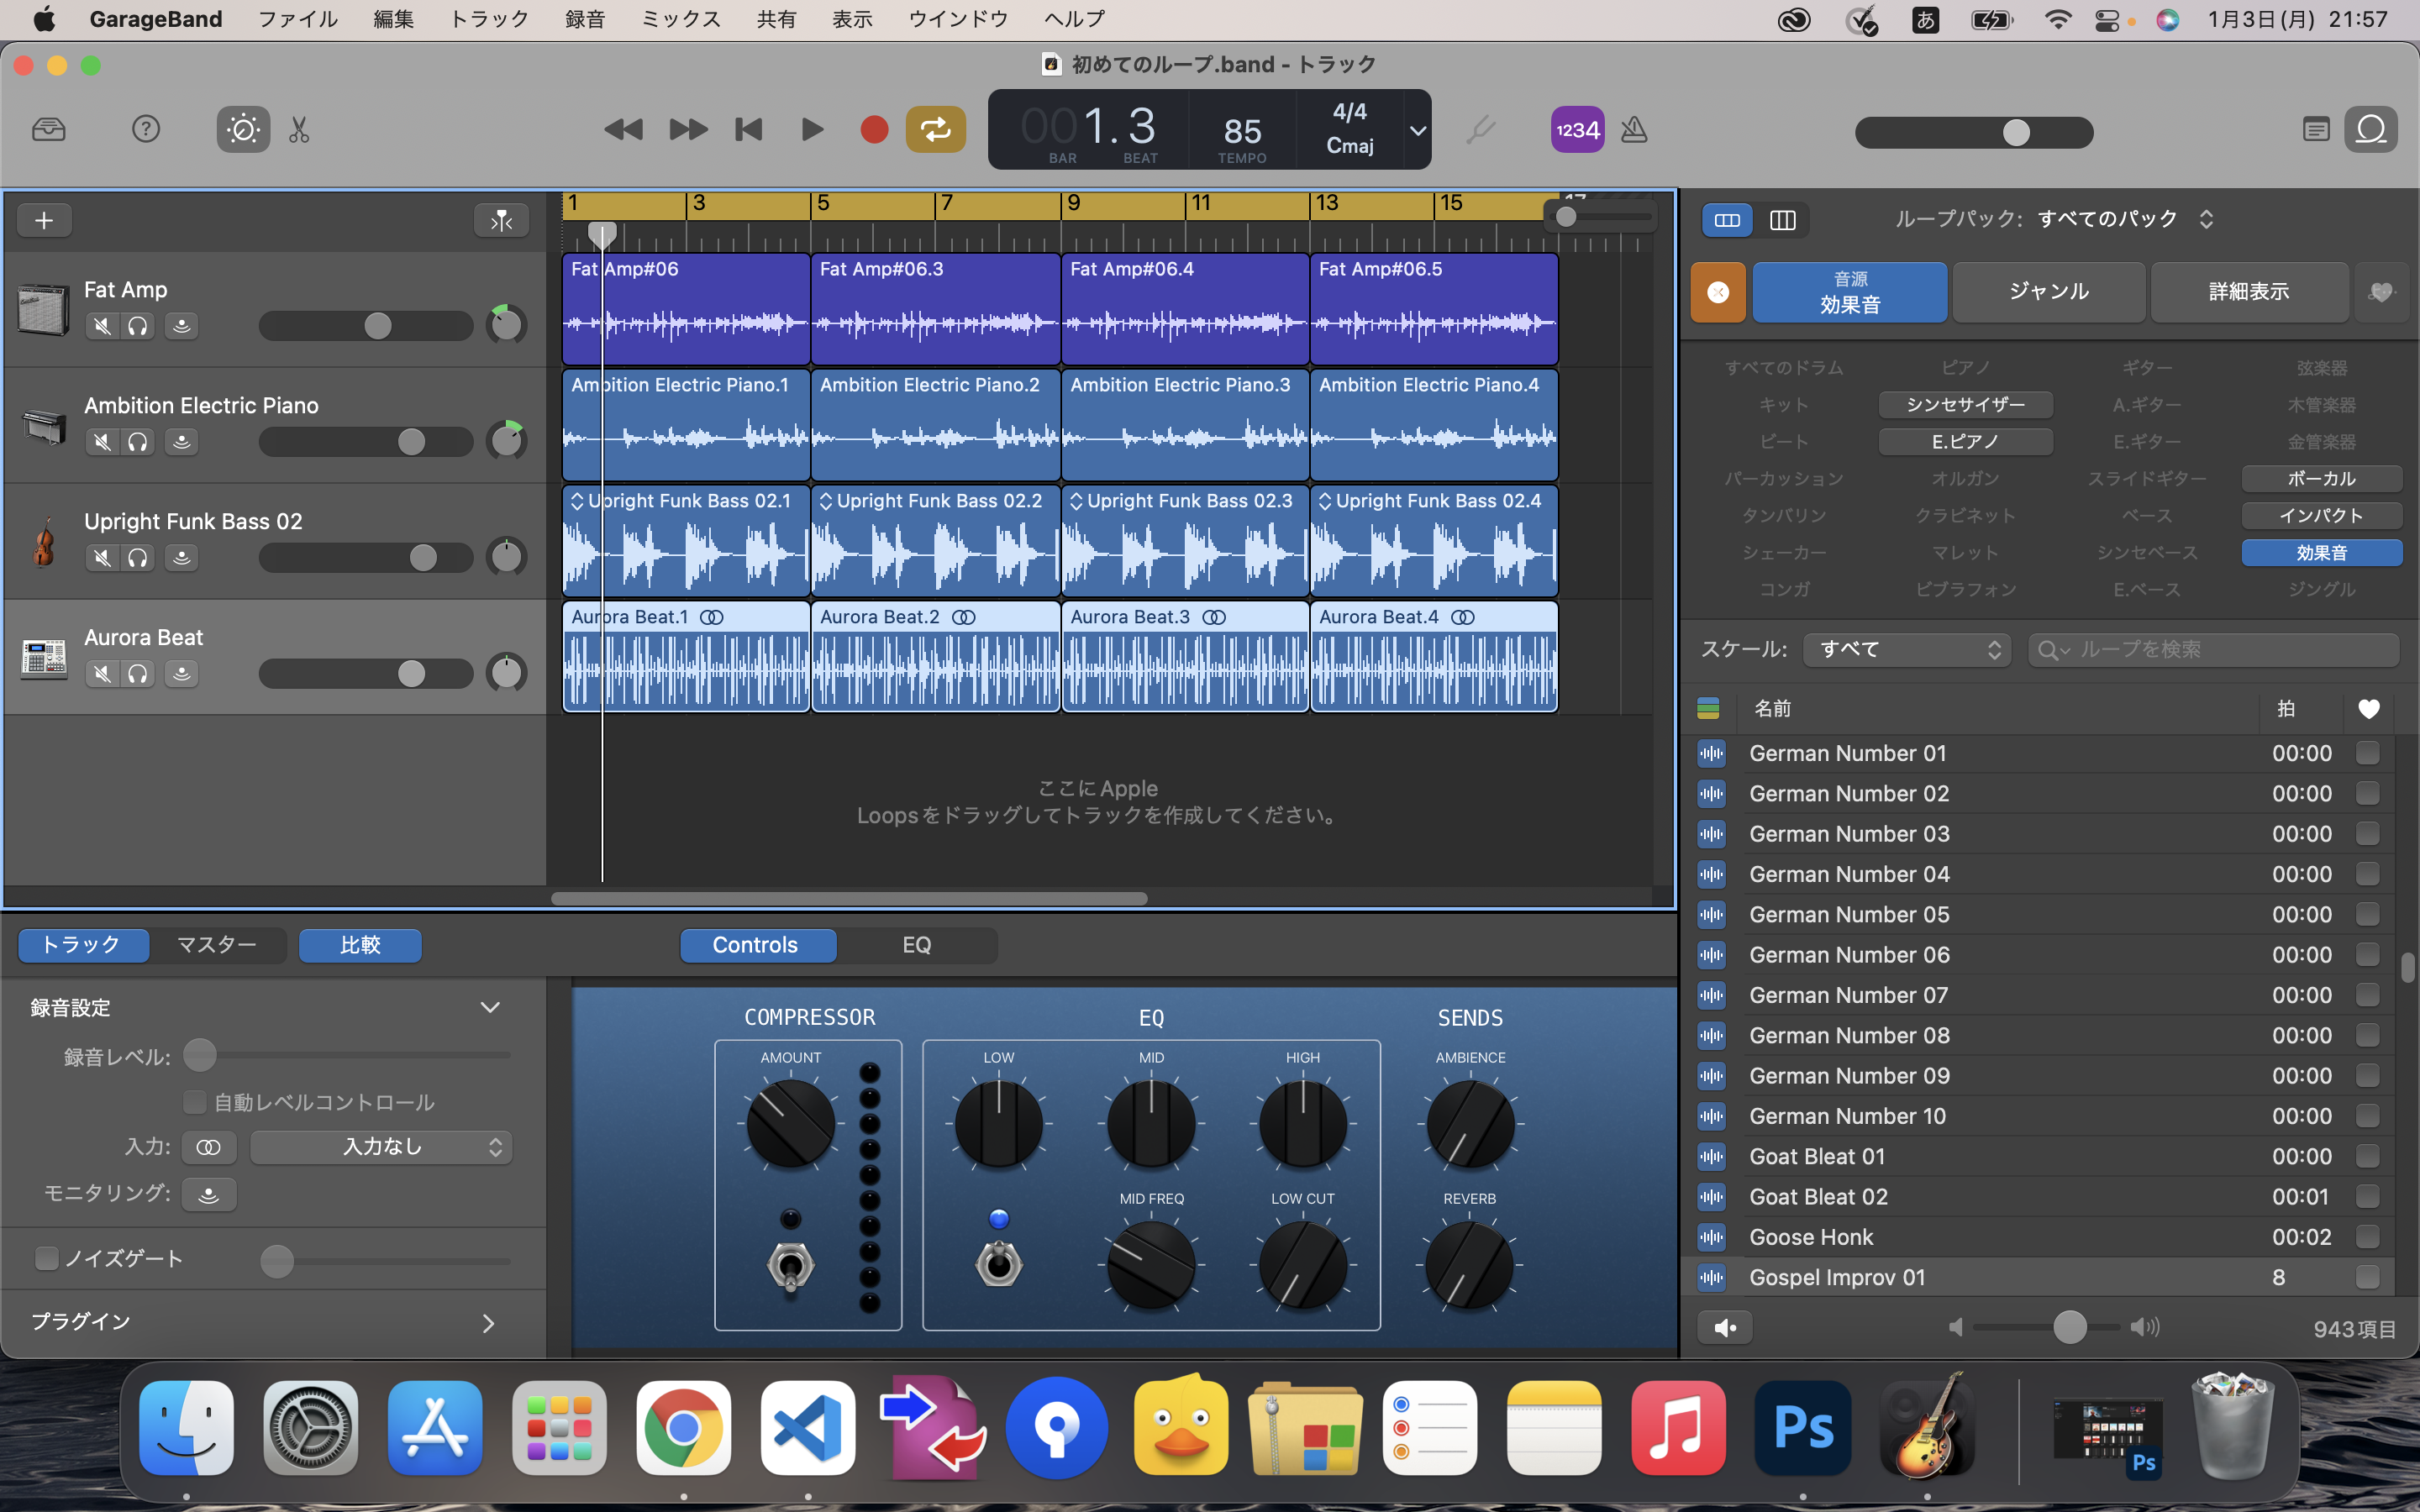Adjust the Aurora Beat volume slider
Image resolution: width=2420 pixels, height=1512 pixels.
coord(411,674)
